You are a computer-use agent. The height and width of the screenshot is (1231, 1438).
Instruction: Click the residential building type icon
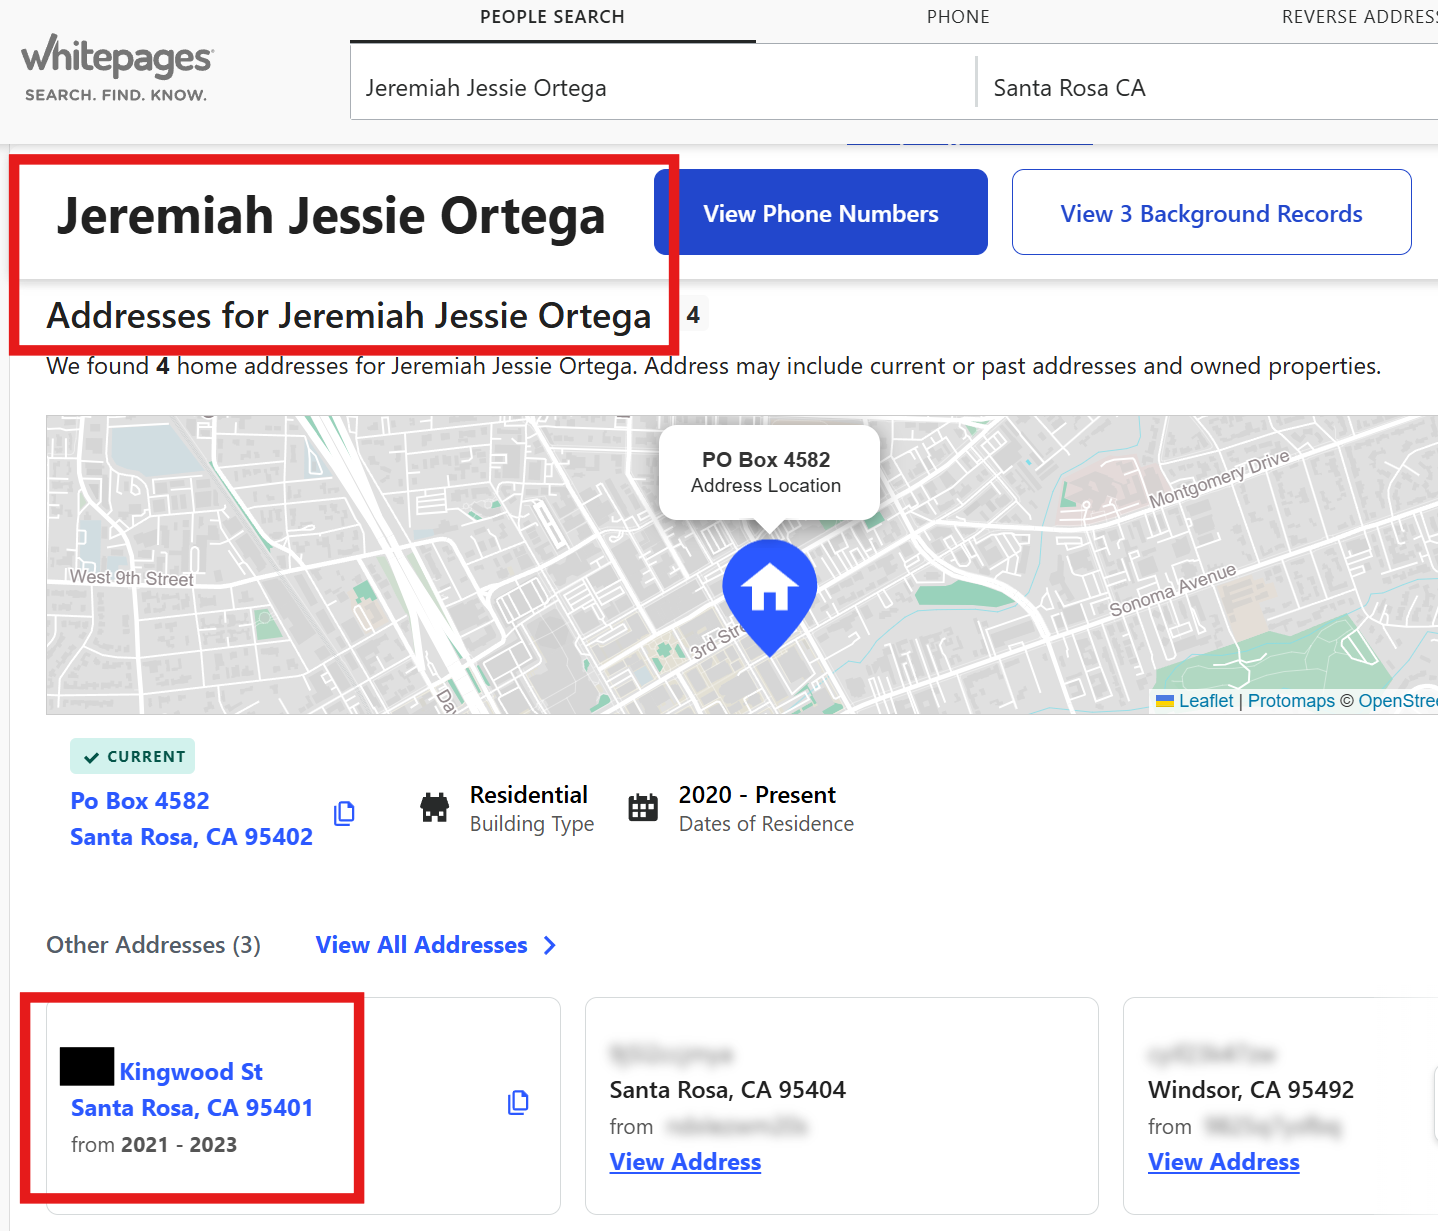pyautogui.click(x=435, y=808)
